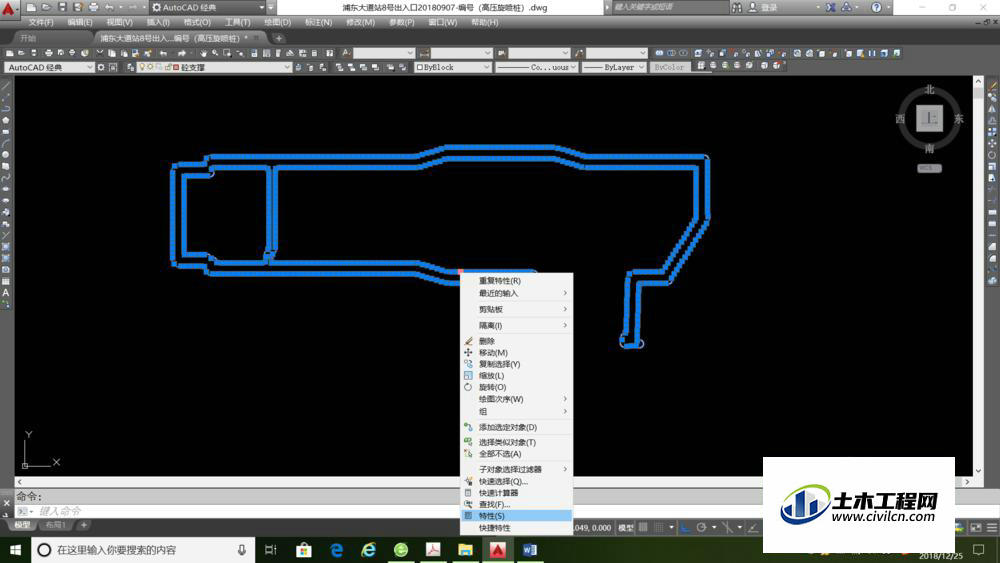Click Pan hand tool in standard toolbar
Viewport: 1000px width, 563px height.
[x=203, y=53]
